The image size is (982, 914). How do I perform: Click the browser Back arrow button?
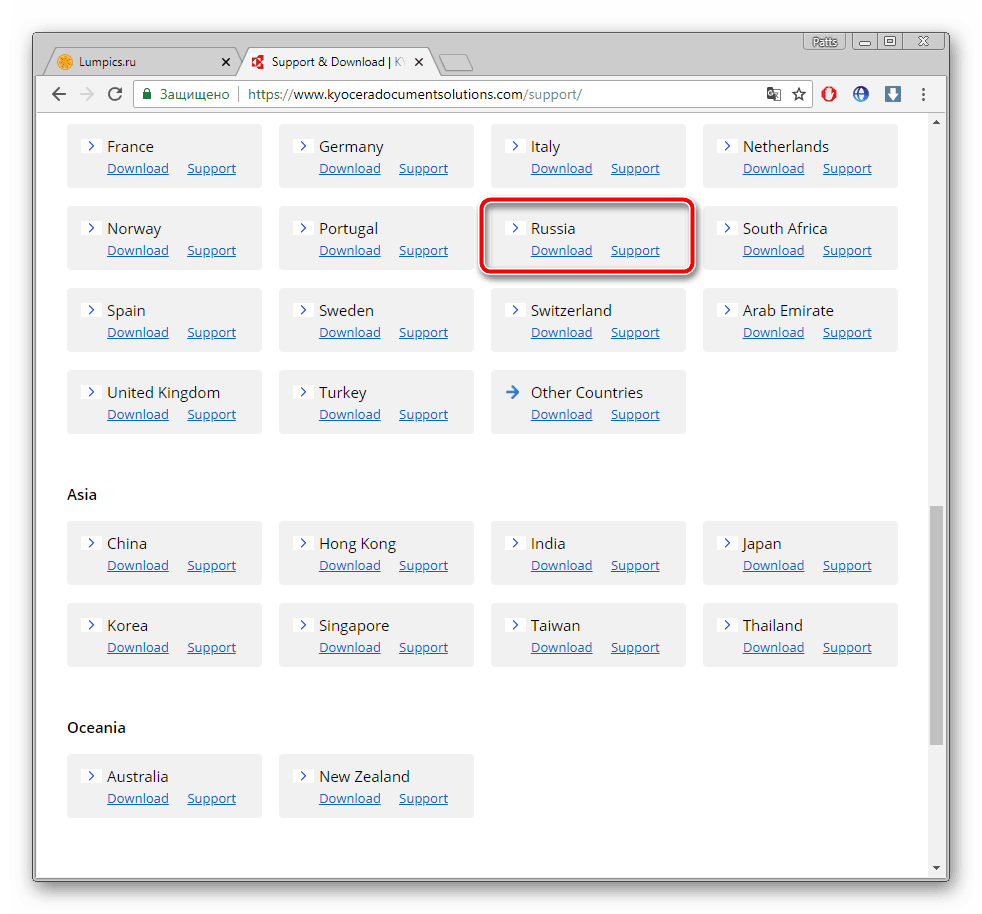59,94
